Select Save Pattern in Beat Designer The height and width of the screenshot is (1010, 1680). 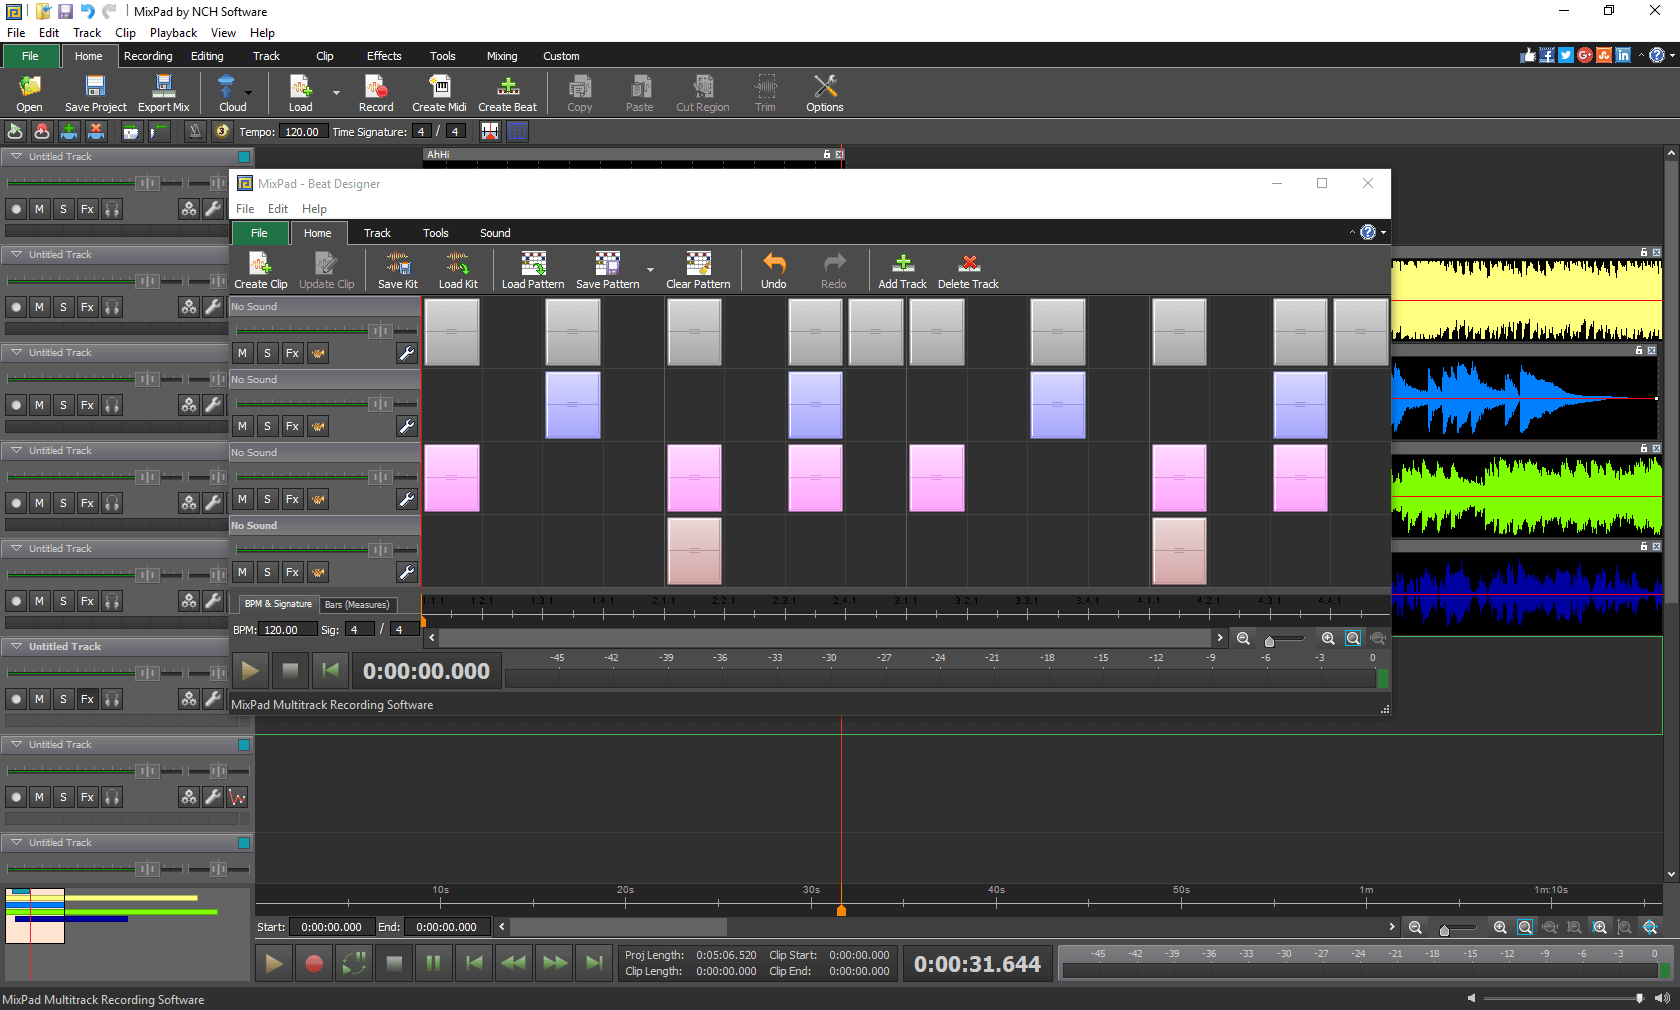pos(606,268)
